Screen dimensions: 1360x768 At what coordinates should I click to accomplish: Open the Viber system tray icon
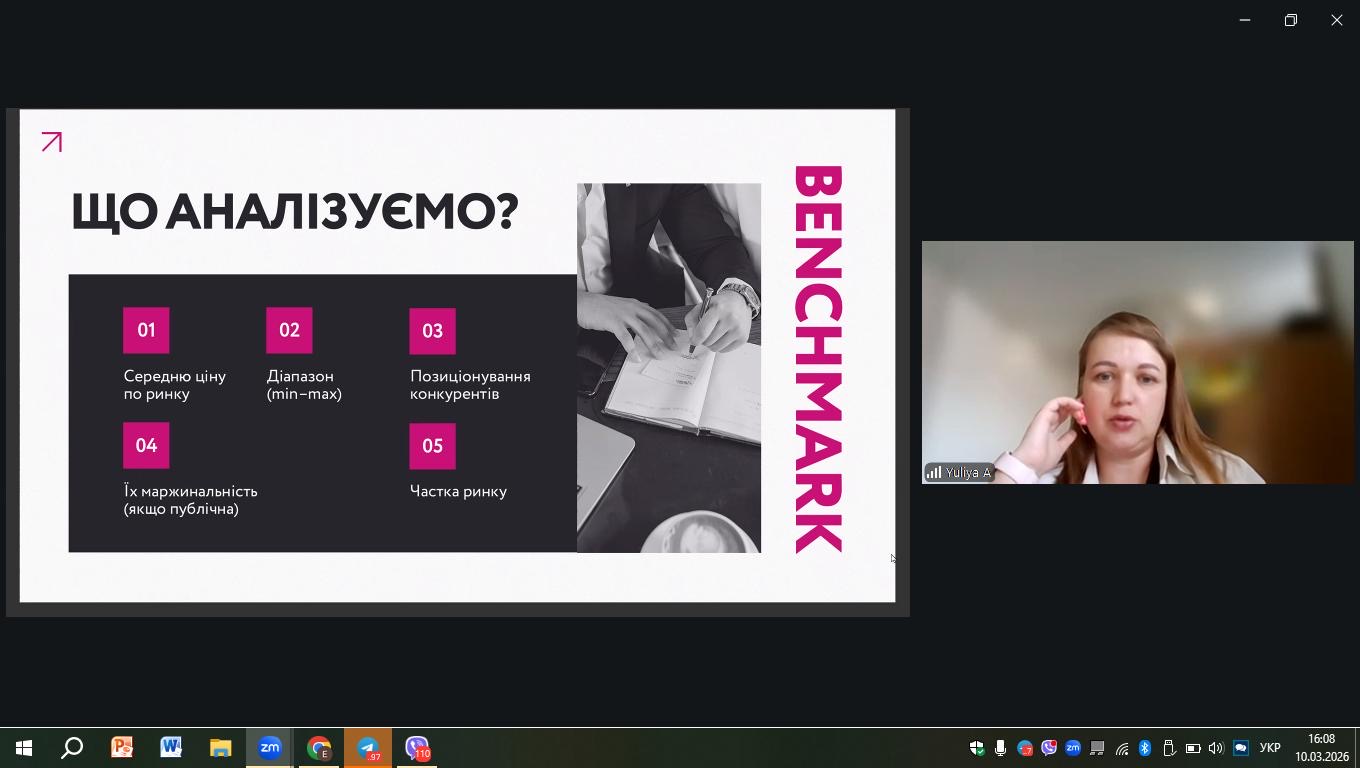pos(1049,748)
